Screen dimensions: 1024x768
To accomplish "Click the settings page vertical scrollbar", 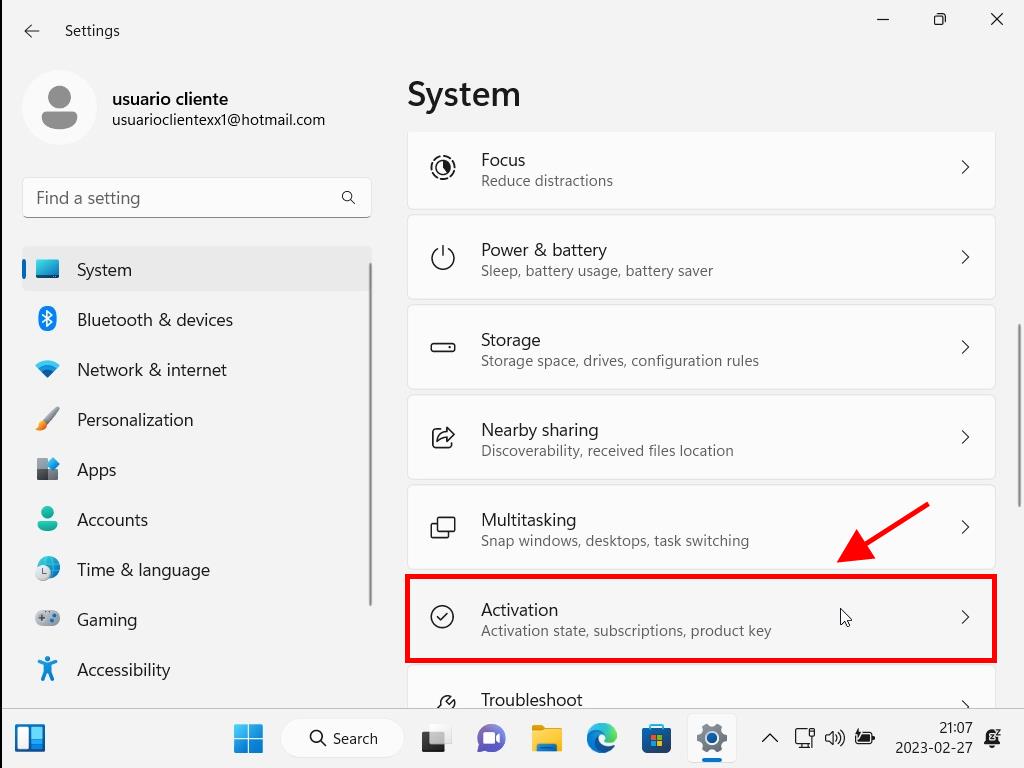I will coord(1018,400).
